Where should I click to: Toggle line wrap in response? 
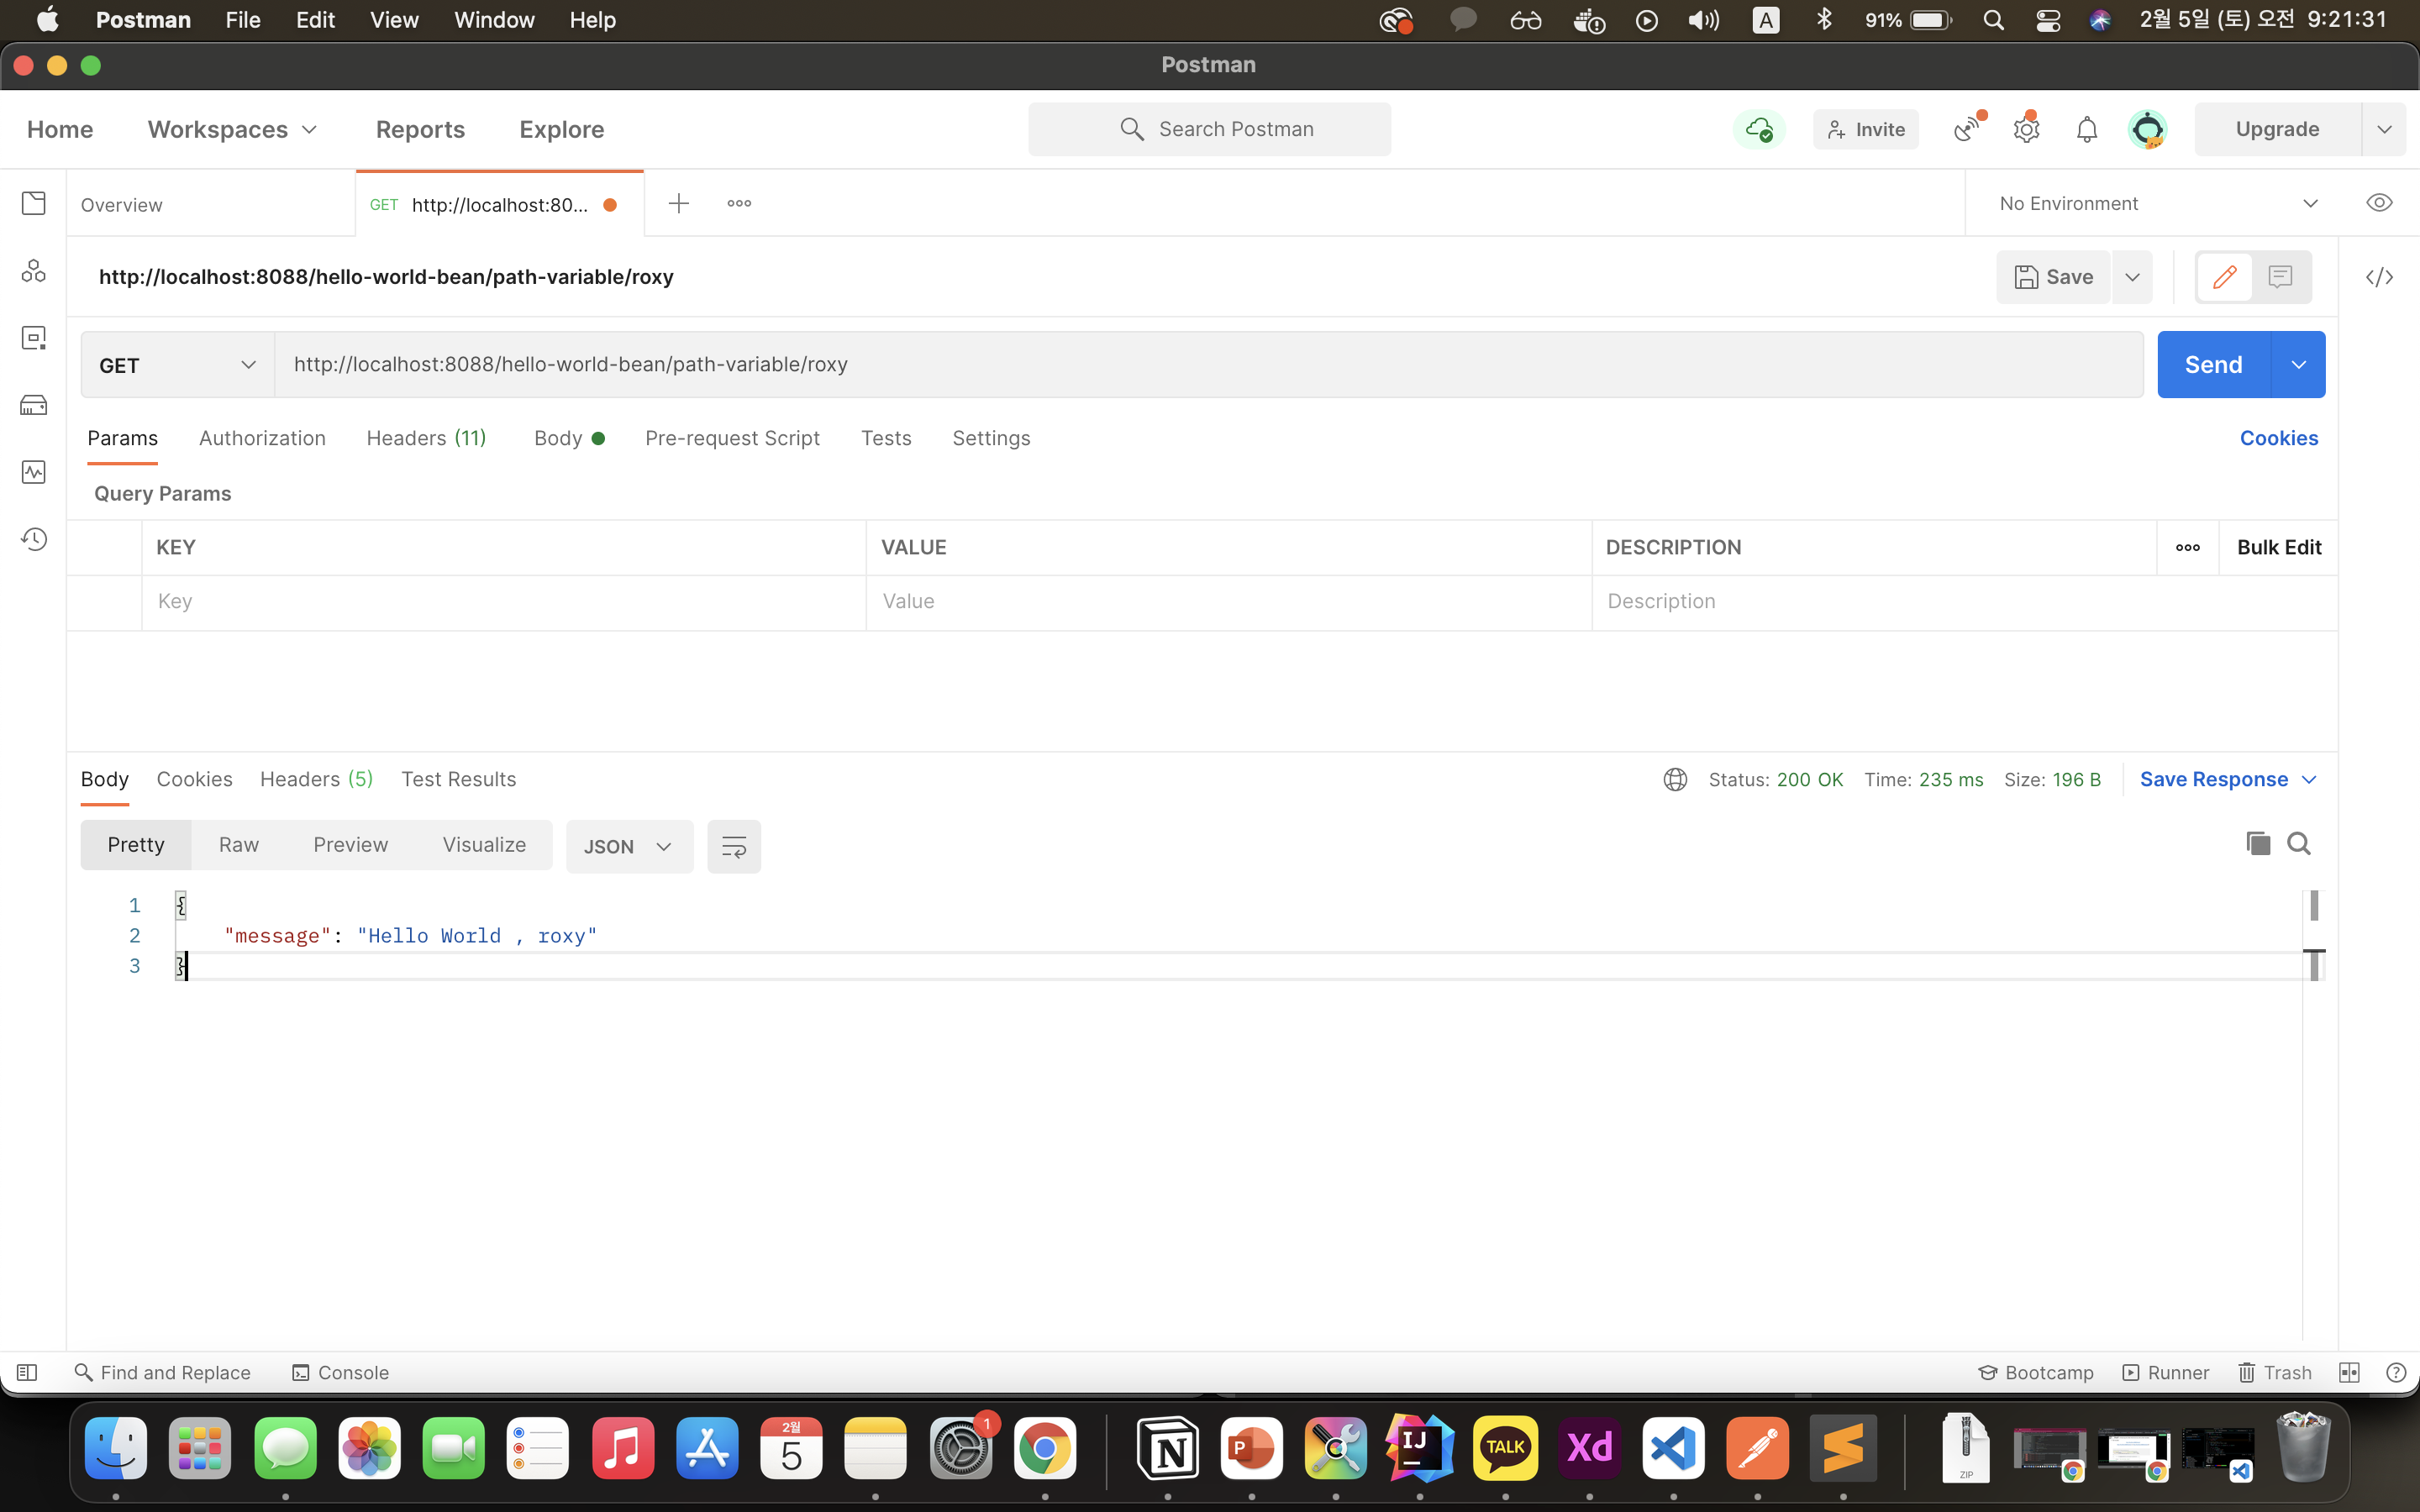click(x=733, y=847)
